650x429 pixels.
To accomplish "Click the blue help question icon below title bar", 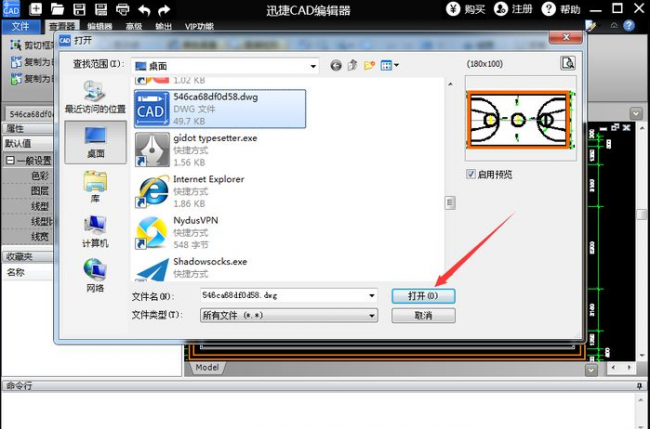I will point(629,26).
